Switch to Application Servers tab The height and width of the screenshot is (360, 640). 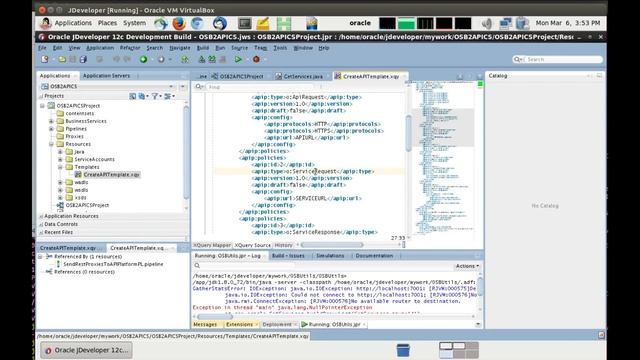[106, 76]
